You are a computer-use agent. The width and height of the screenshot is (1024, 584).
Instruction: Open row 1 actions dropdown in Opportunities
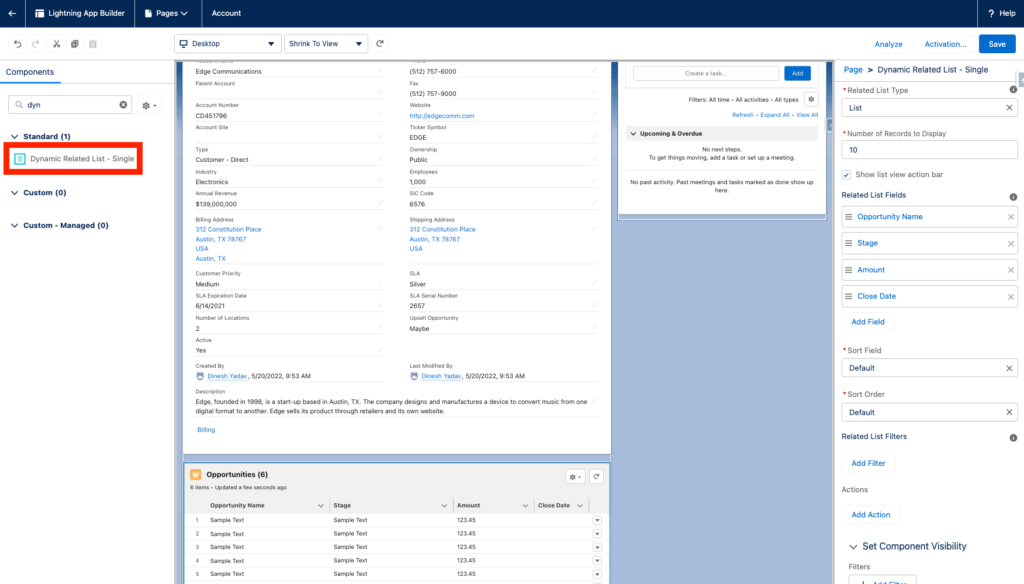tap(597, 521)
